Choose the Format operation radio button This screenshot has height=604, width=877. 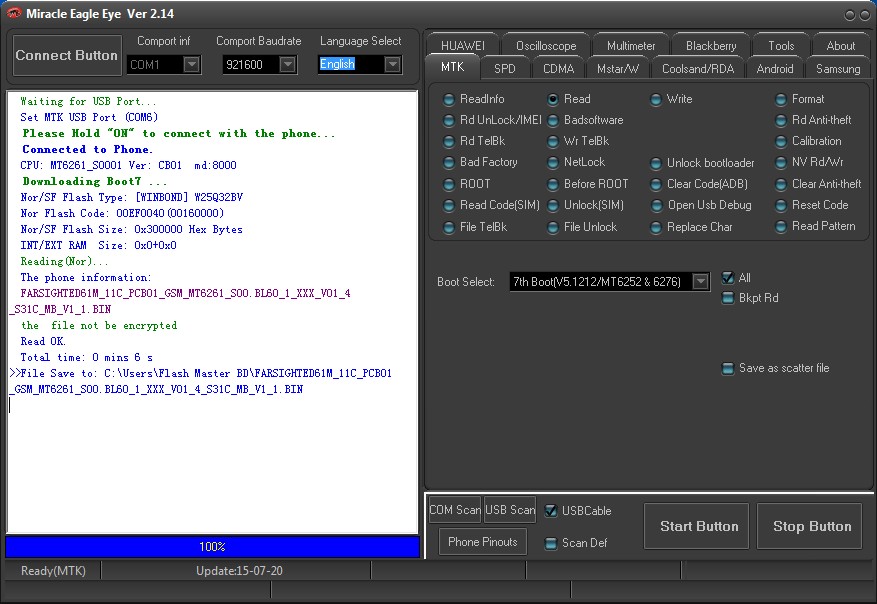782,99
